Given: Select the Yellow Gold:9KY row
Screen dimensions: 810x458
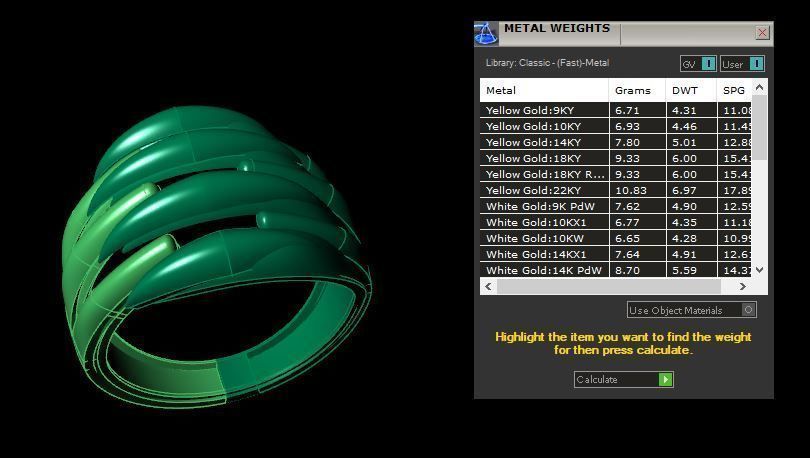Looking at the screenshot, I should [616, 110].
